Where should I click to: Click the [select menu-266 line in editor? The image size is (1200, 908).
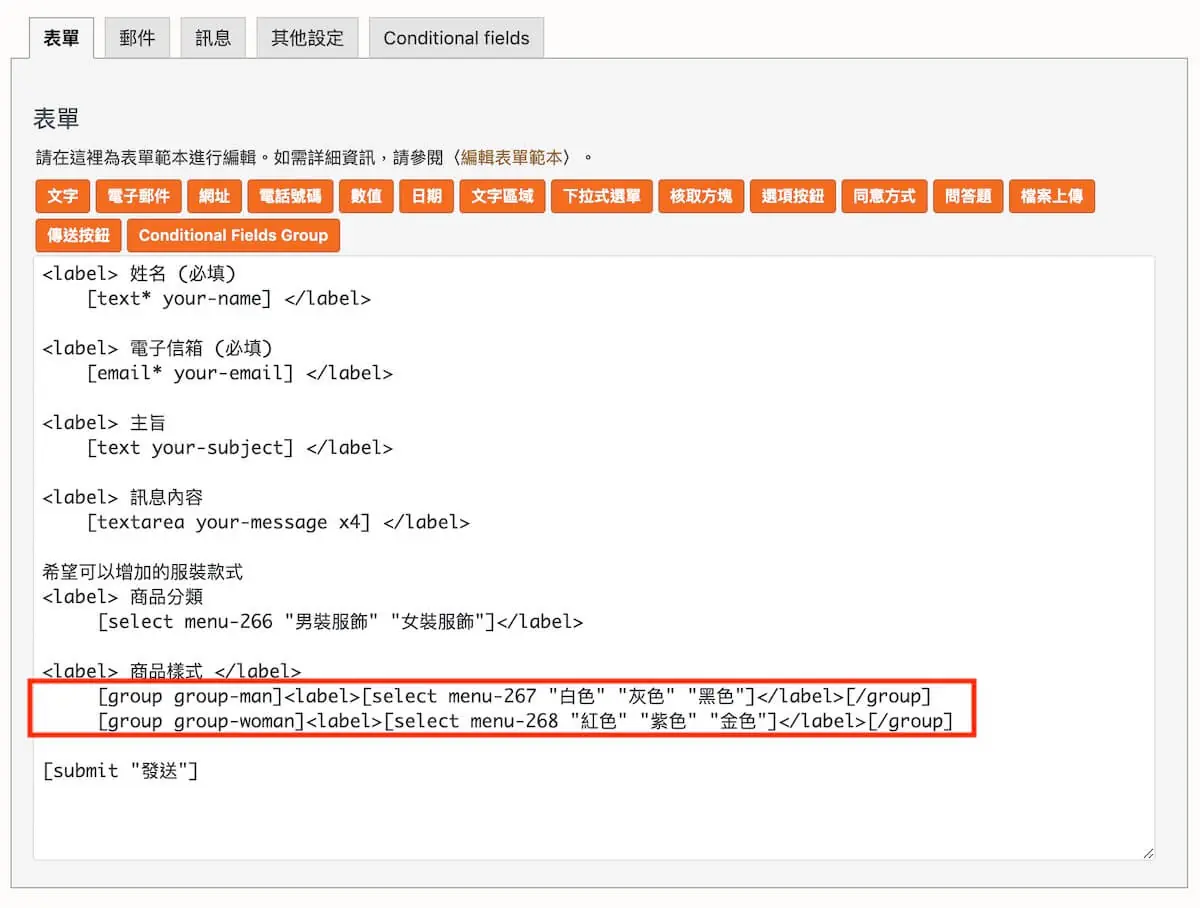[x=340, y=622]
